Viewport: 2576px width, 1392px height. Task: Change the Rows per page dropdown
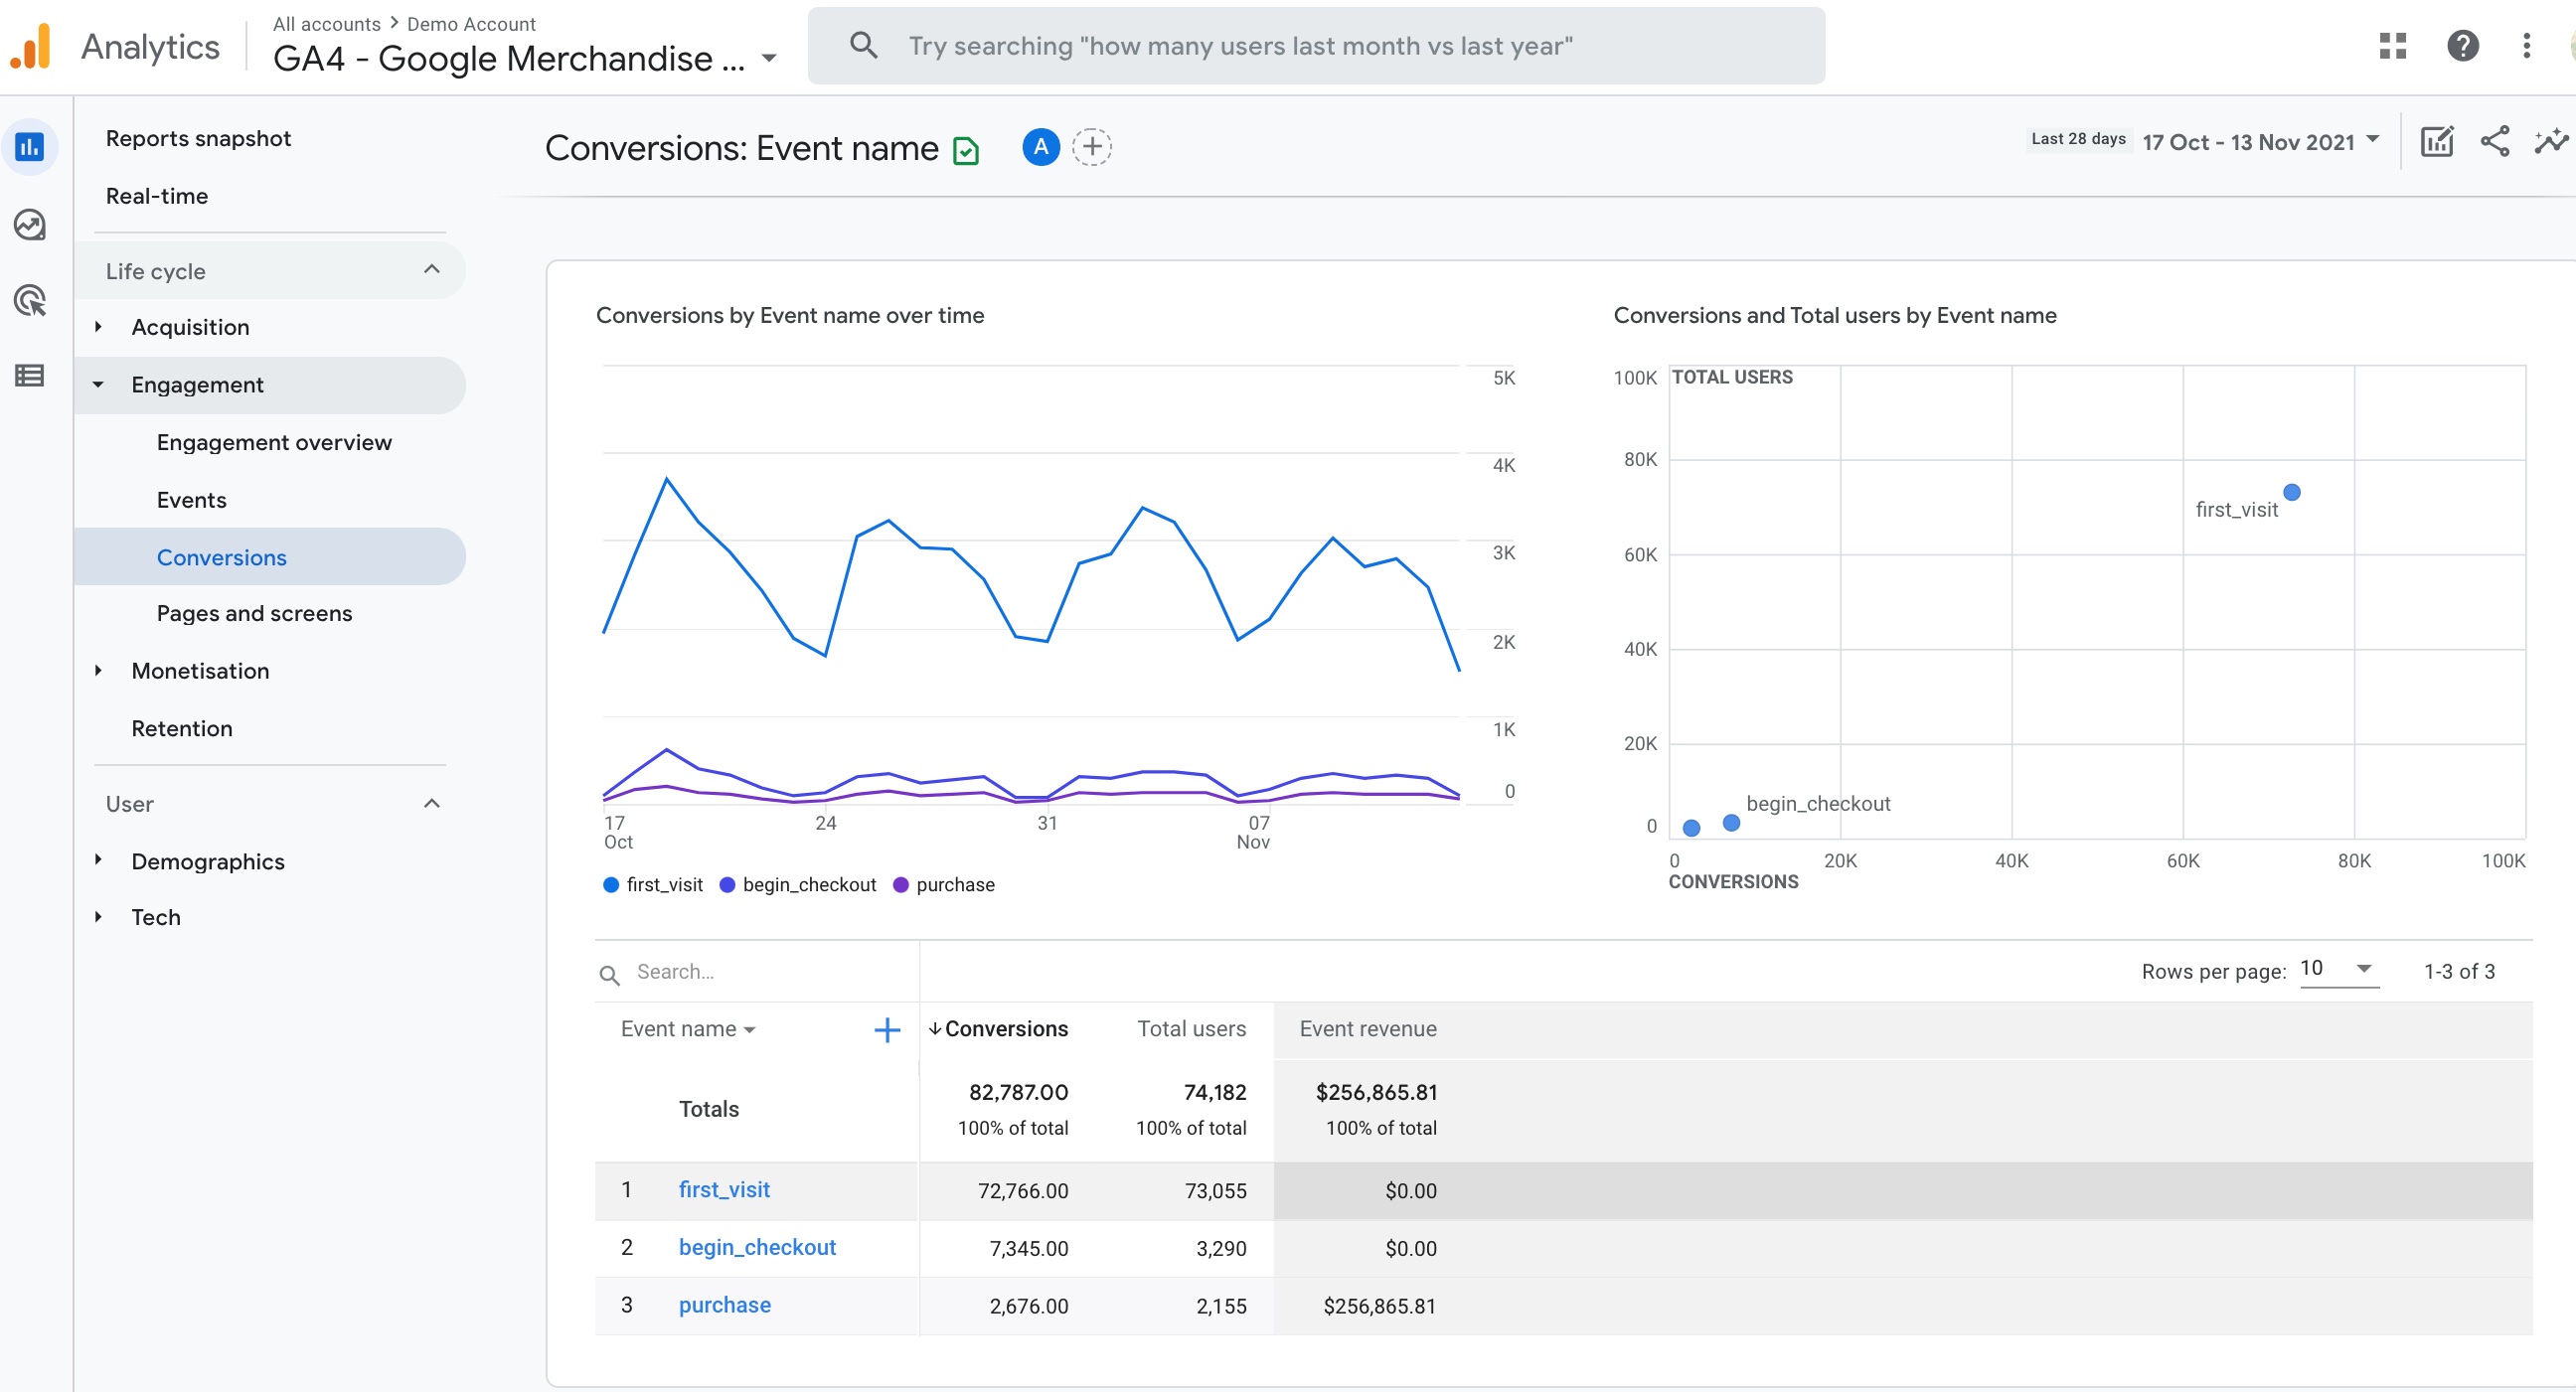(x=2336, y=969)
